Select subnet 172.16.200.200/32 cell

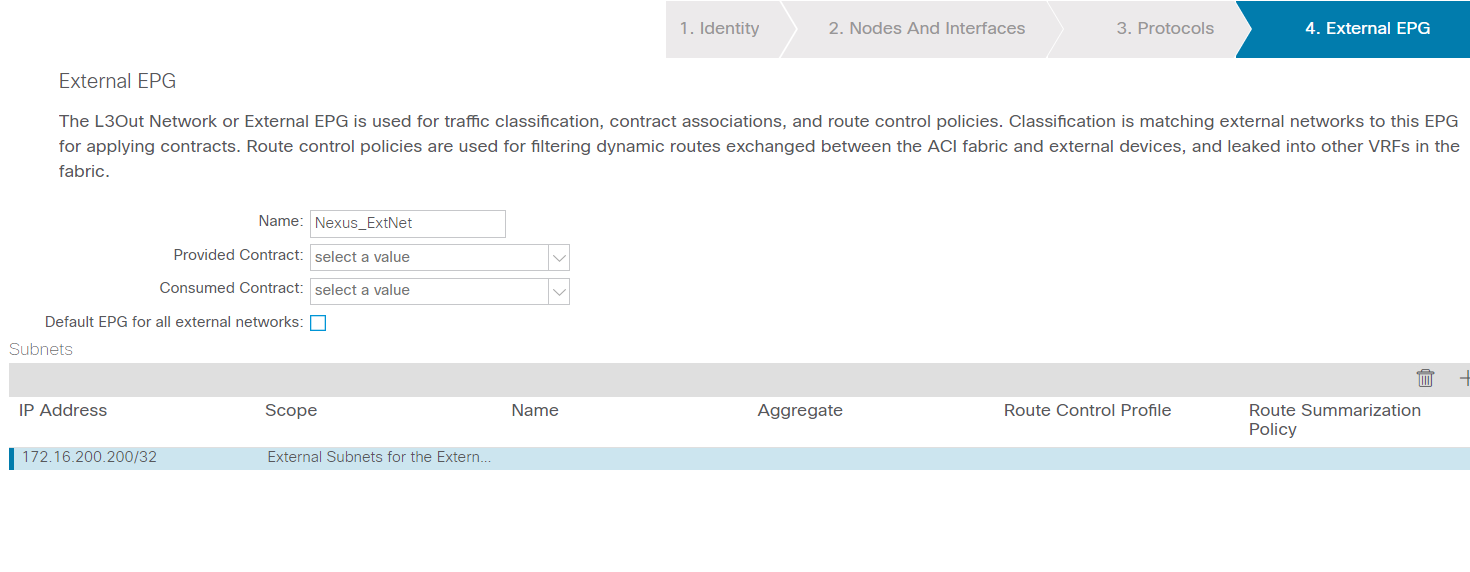[90, 457]
